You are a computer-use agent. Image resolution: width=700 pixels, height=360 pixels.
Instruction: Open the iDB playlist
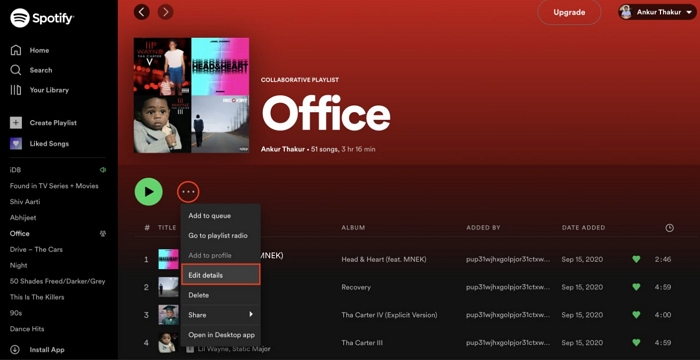(x=16, y=170)
